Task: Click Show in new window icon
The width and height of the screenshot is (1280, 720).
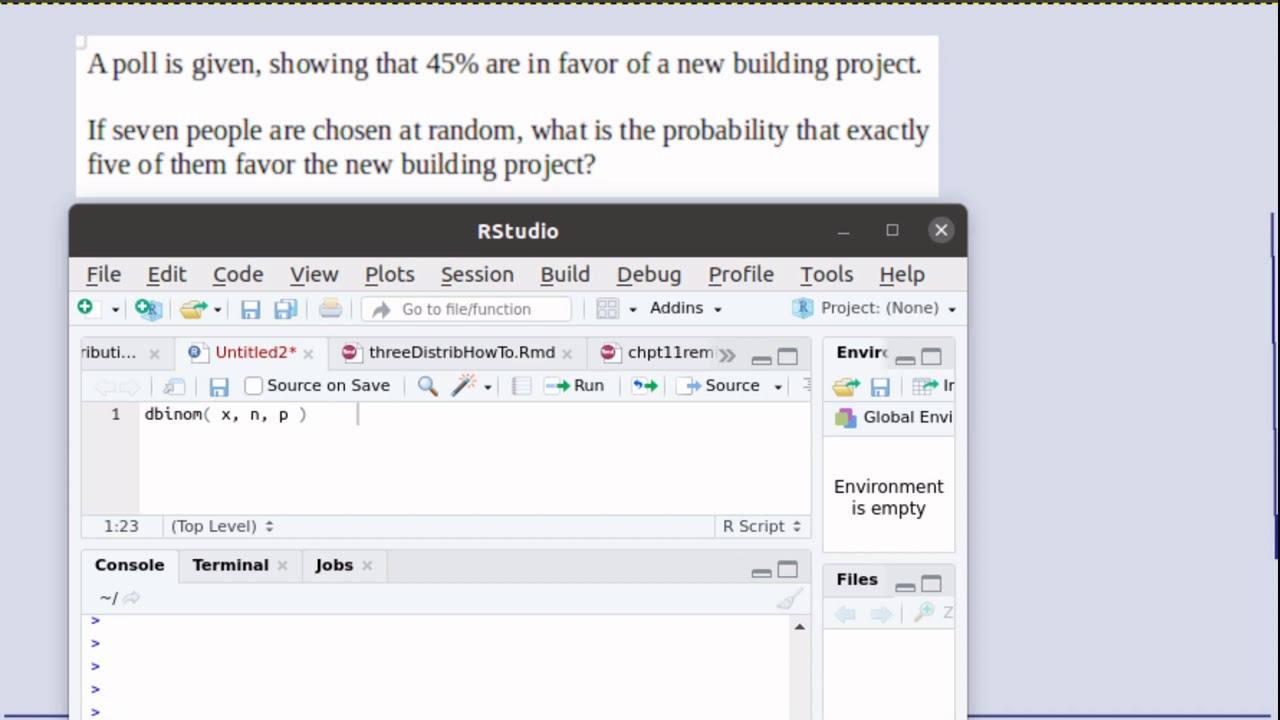Action: (174, 386)
